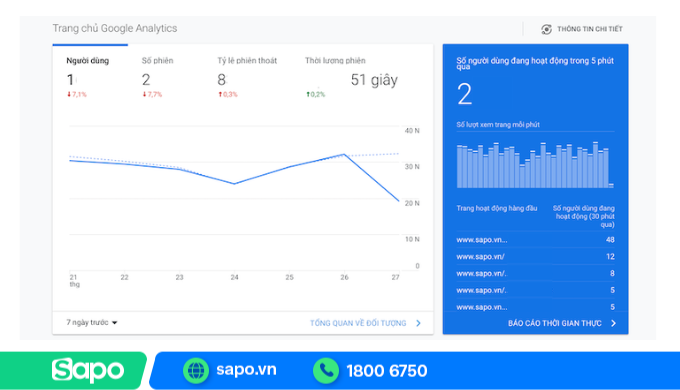This screenshot has height=390, width=680.
Task: Select the Số phiên metric tab
Action: click(x=157, y=61)
